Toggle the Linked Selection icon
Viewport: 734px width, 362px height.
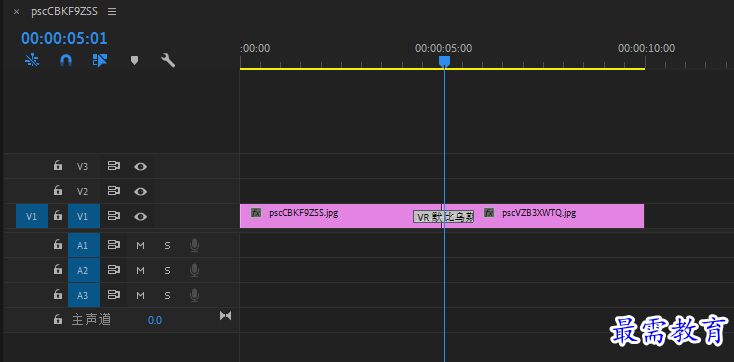point(100,60)
